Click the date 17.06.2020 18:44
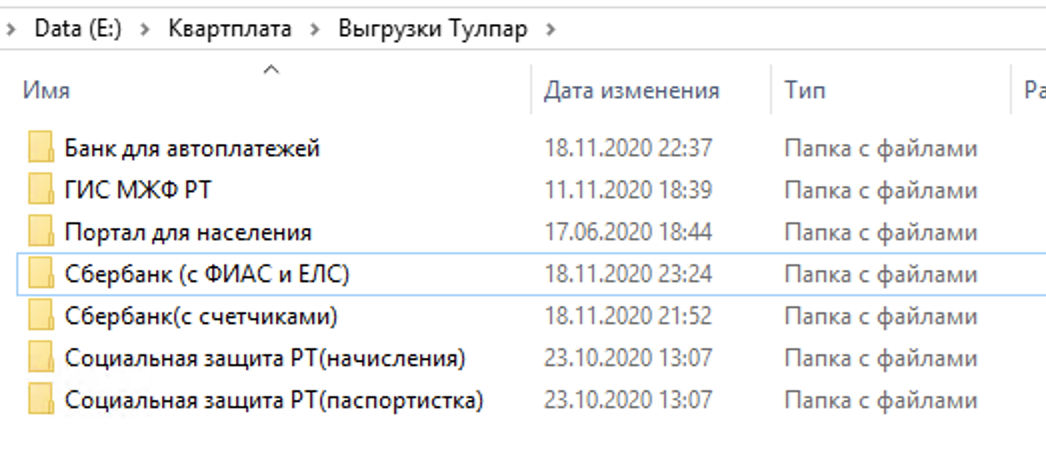This screenshot has height=460, width=1046. click(628, 232)
